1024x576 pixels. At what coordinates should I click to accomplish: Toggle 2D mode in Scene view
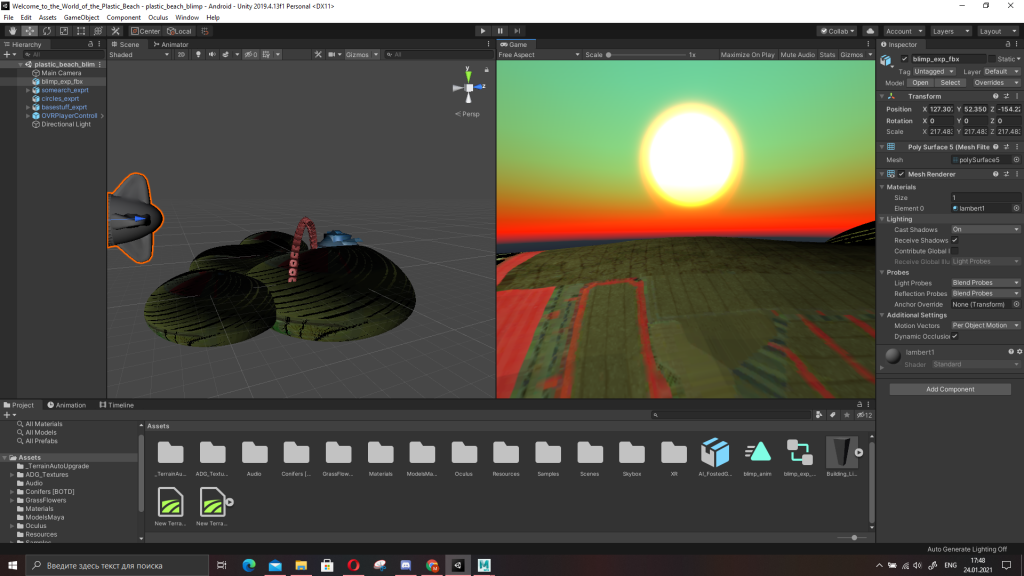[182, 55]
